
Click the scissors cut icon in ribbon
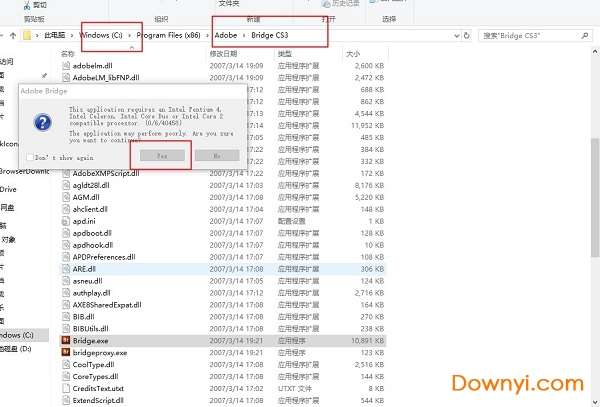pyautogui.click(x=27, y=5)
